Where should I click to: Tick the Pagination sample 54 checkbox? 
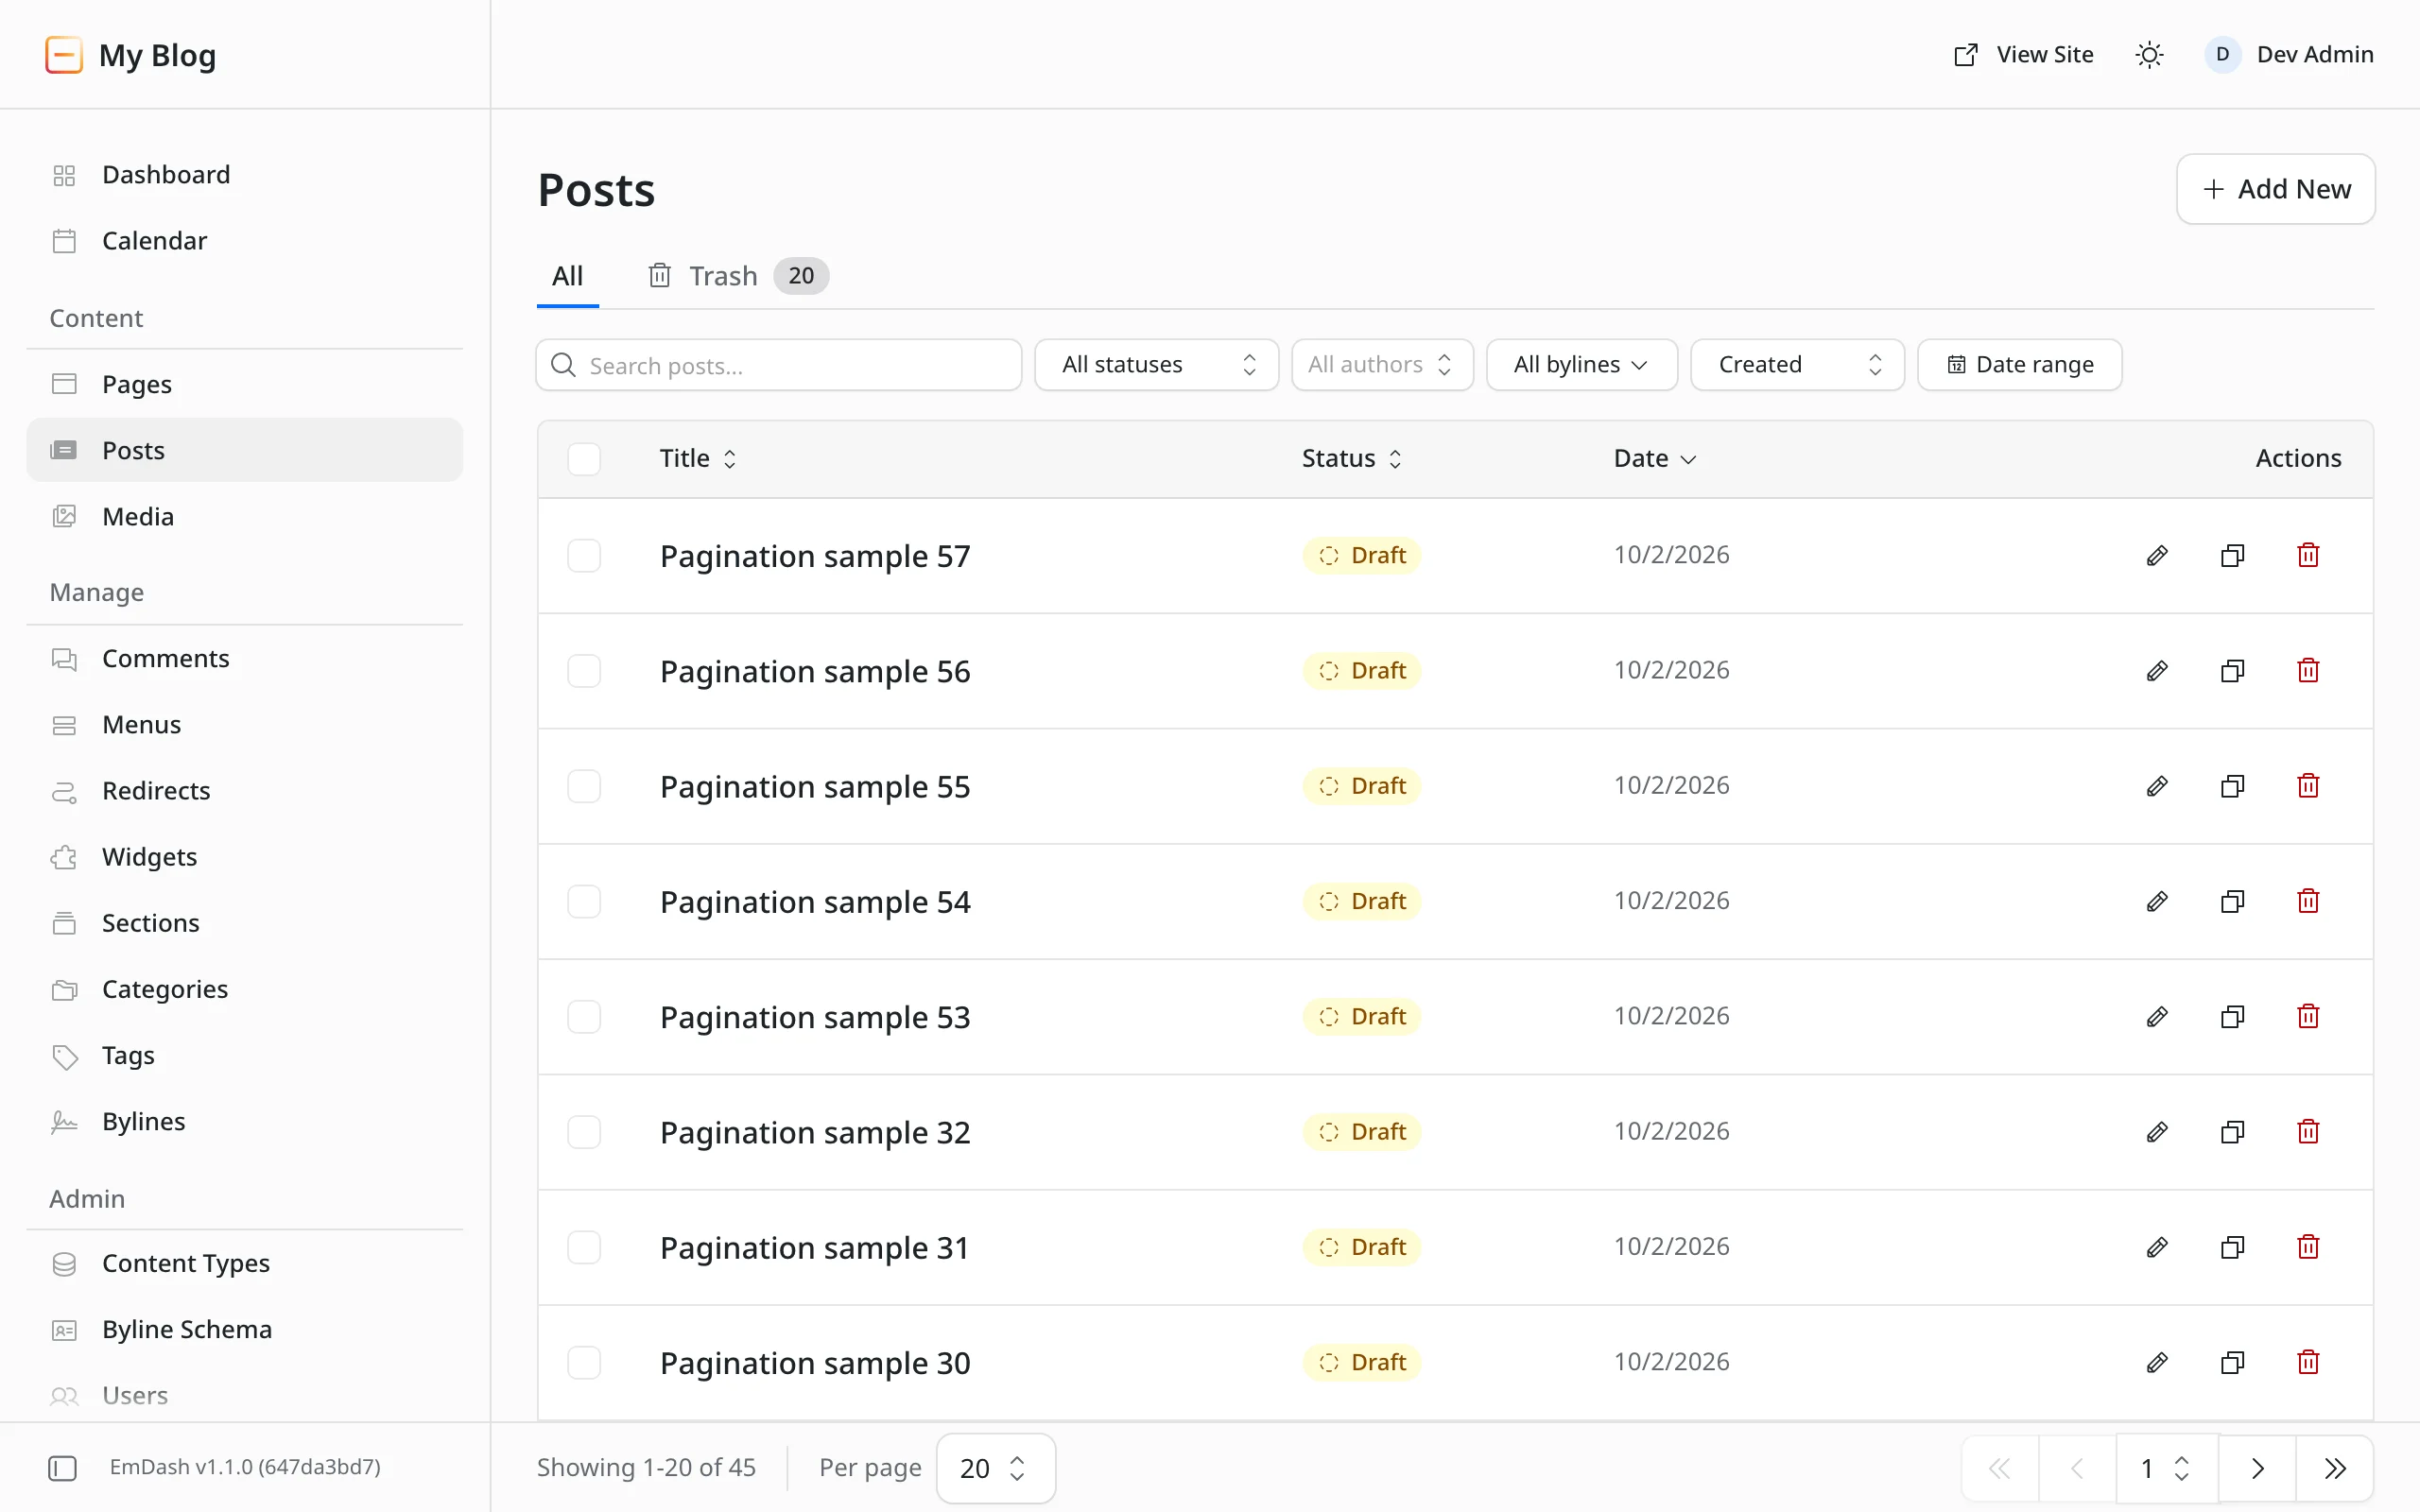584,901
